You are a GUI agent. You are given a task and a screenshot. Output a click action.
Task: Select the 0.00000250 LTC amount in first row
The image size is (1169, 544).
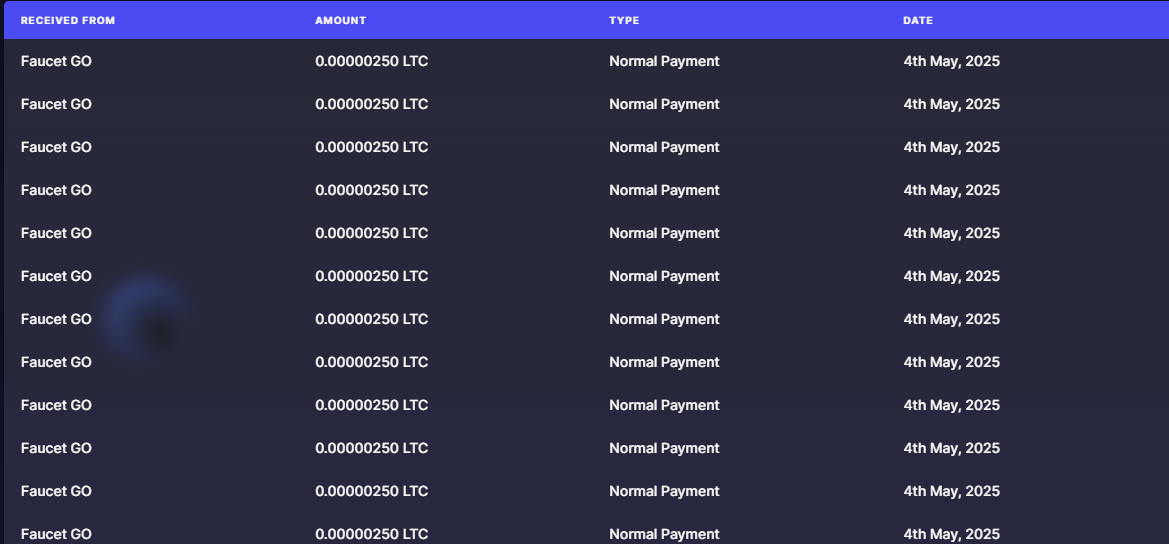click(x=371, y=61)
